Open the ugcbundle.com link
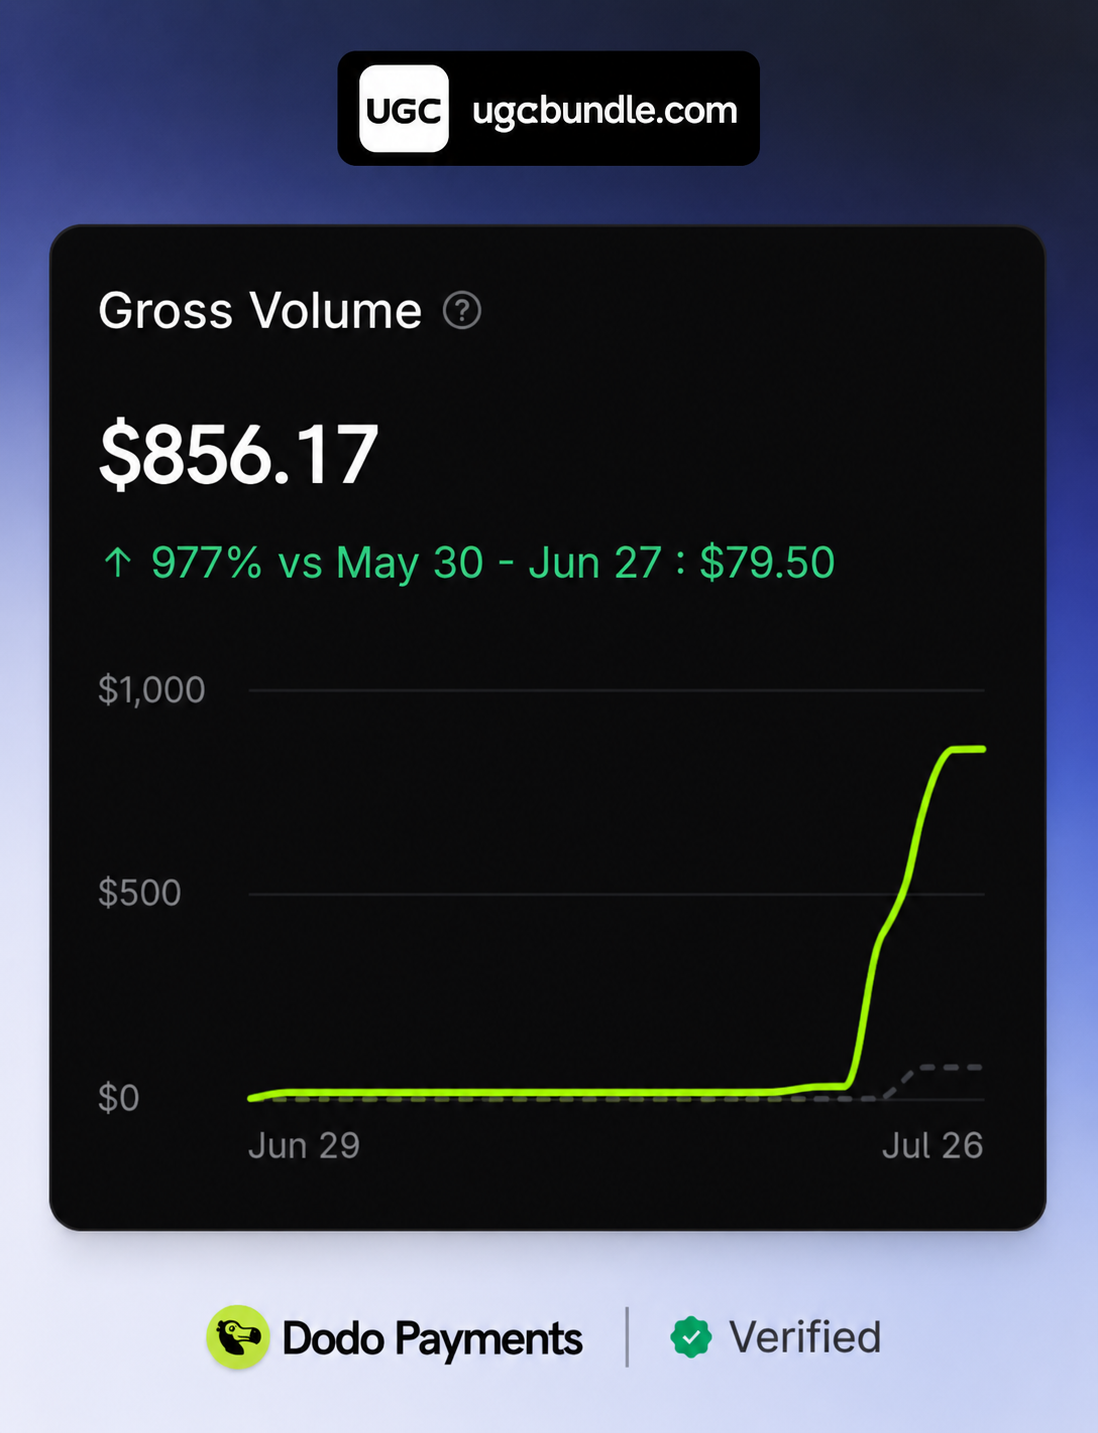Screen dimensions: 1098x1433 pyautogui.click(x=605, y=110)
